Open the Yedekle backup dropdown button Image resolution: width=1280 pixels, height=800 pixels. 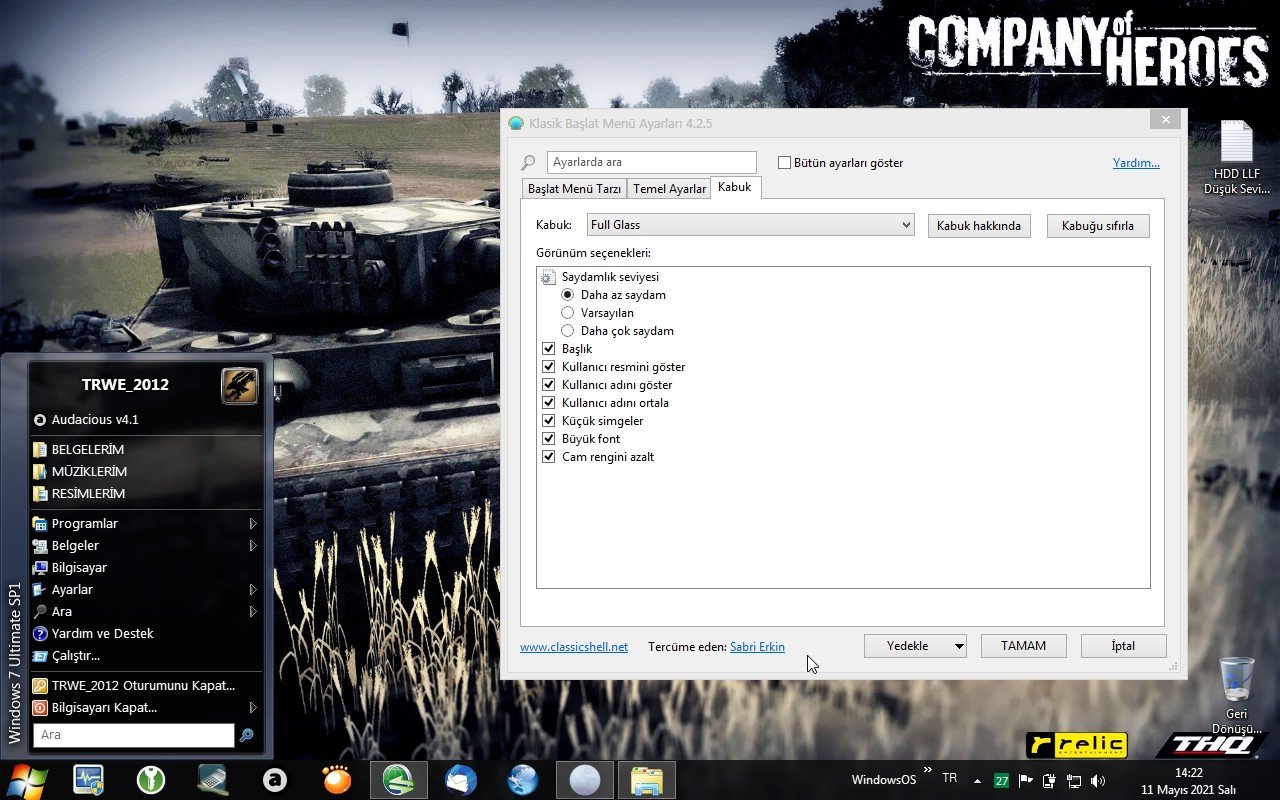pyautogui.click(x=915, y=646)
